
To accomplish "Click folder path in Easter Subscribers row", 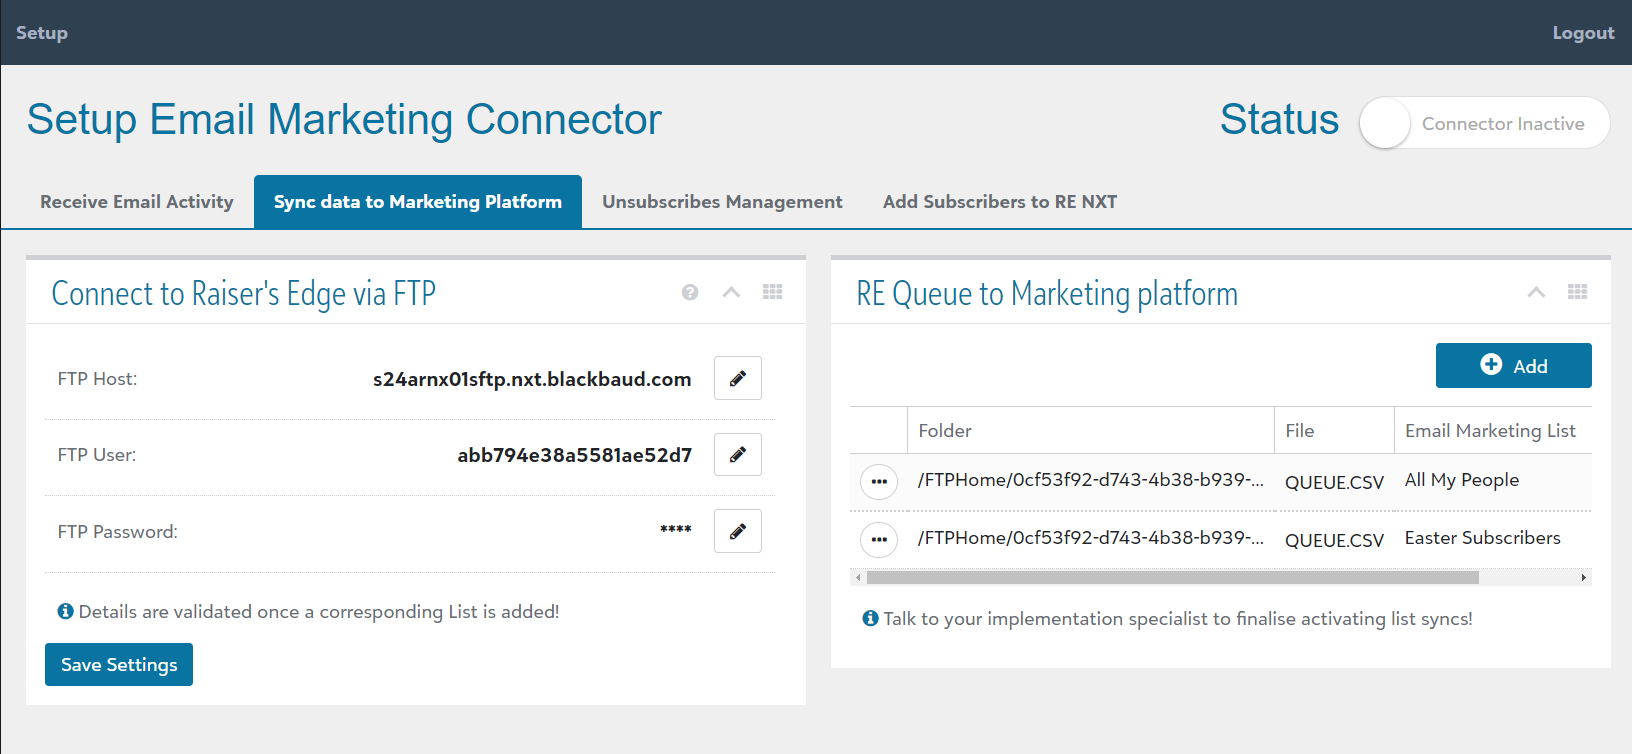I will (1091, 538).
